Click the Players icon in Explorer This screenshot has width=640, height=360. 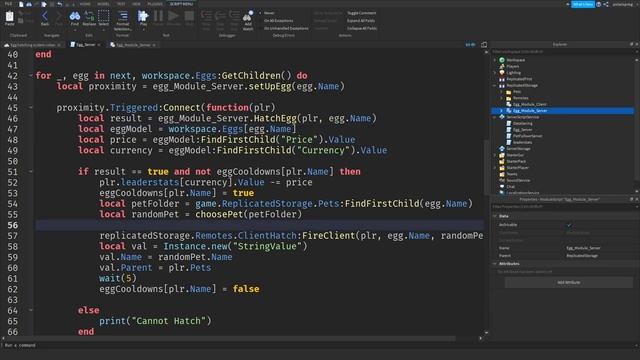coord(502,66)
